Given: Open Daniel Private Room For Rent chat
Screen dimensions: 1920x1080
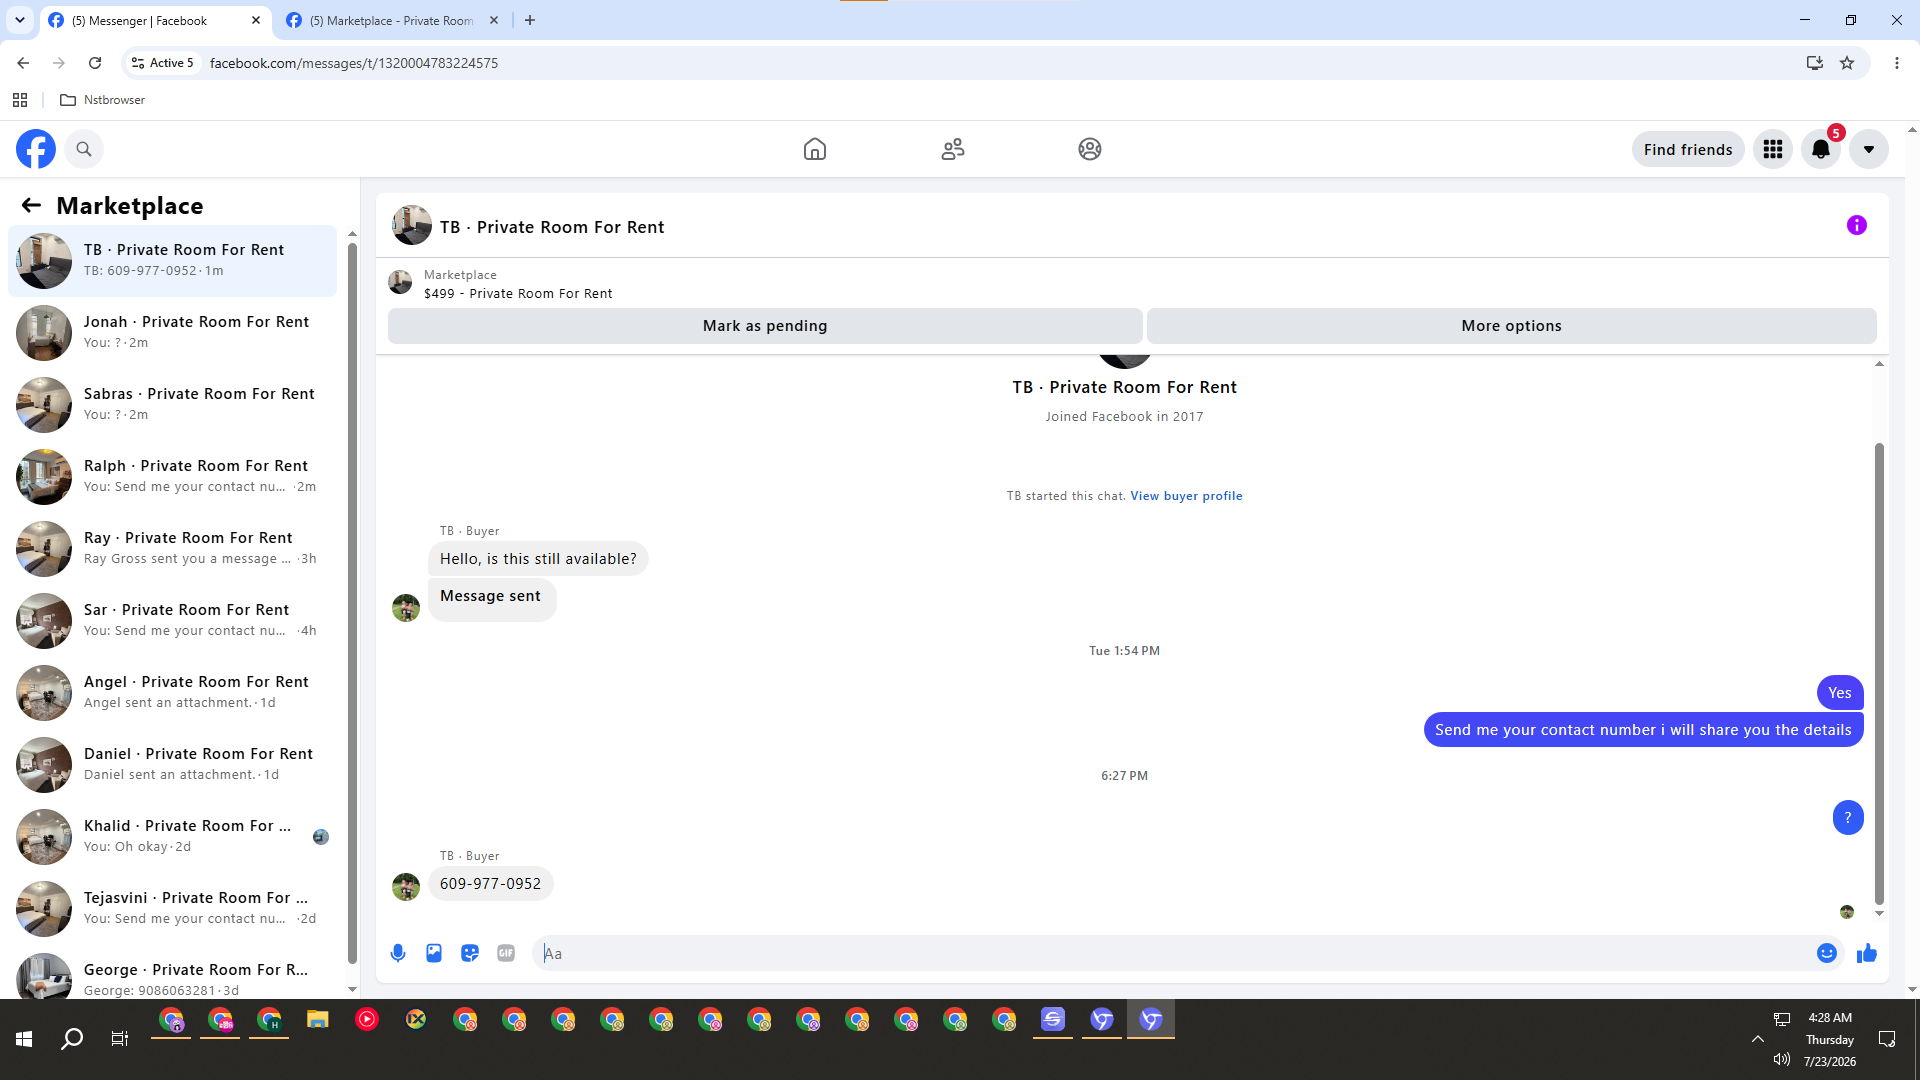Looking at the screenshot, I should tap(173, 765).
